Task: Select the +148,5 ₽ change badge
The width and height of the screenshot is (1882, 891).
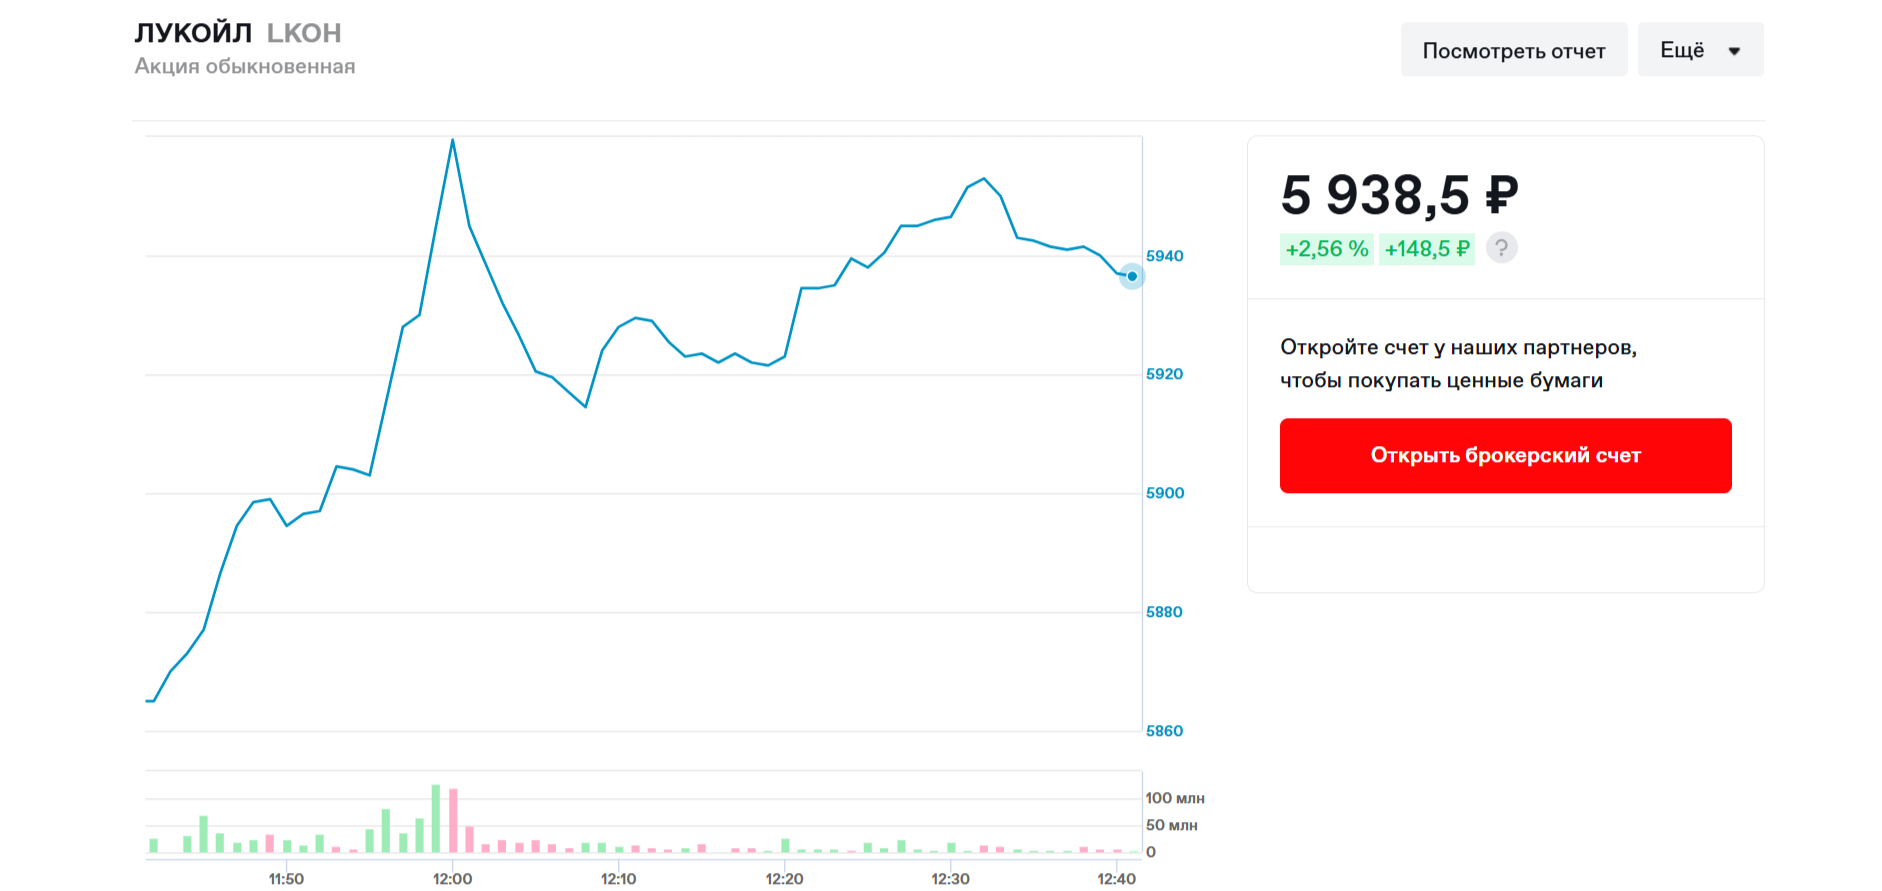Action: (1427, 249)
